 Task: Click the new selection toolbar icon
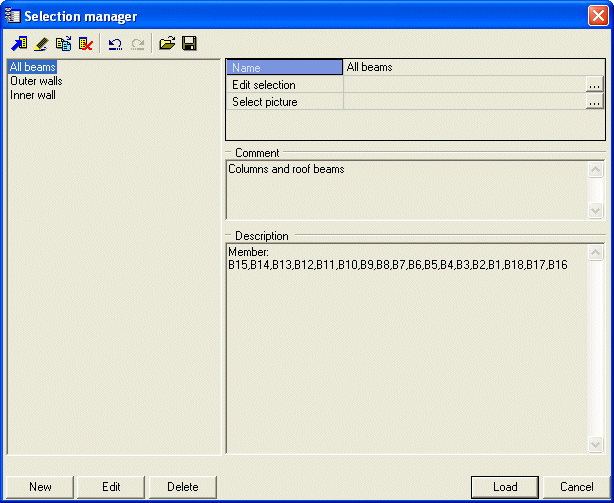coord(19,43)
